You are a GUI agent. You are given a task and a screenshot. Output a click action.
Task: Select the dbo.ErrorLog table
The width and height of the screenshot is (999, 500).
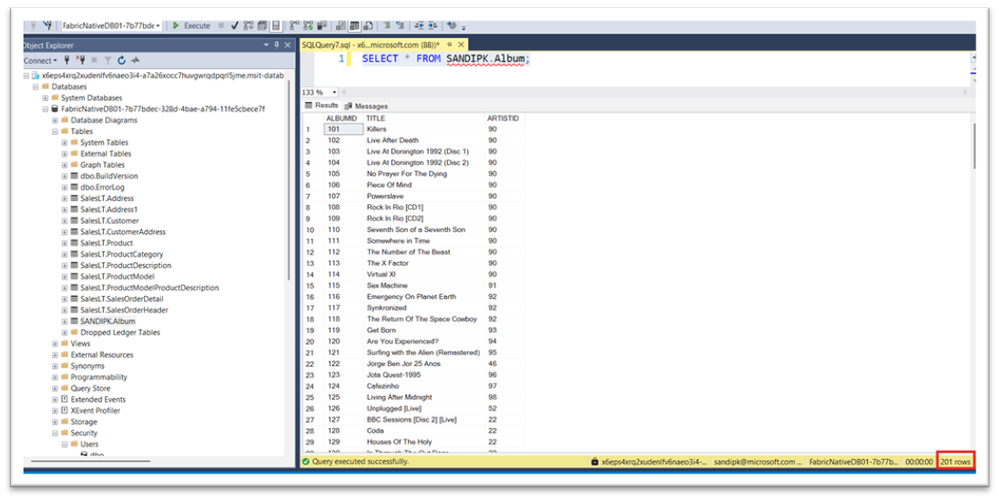point(102,187)
